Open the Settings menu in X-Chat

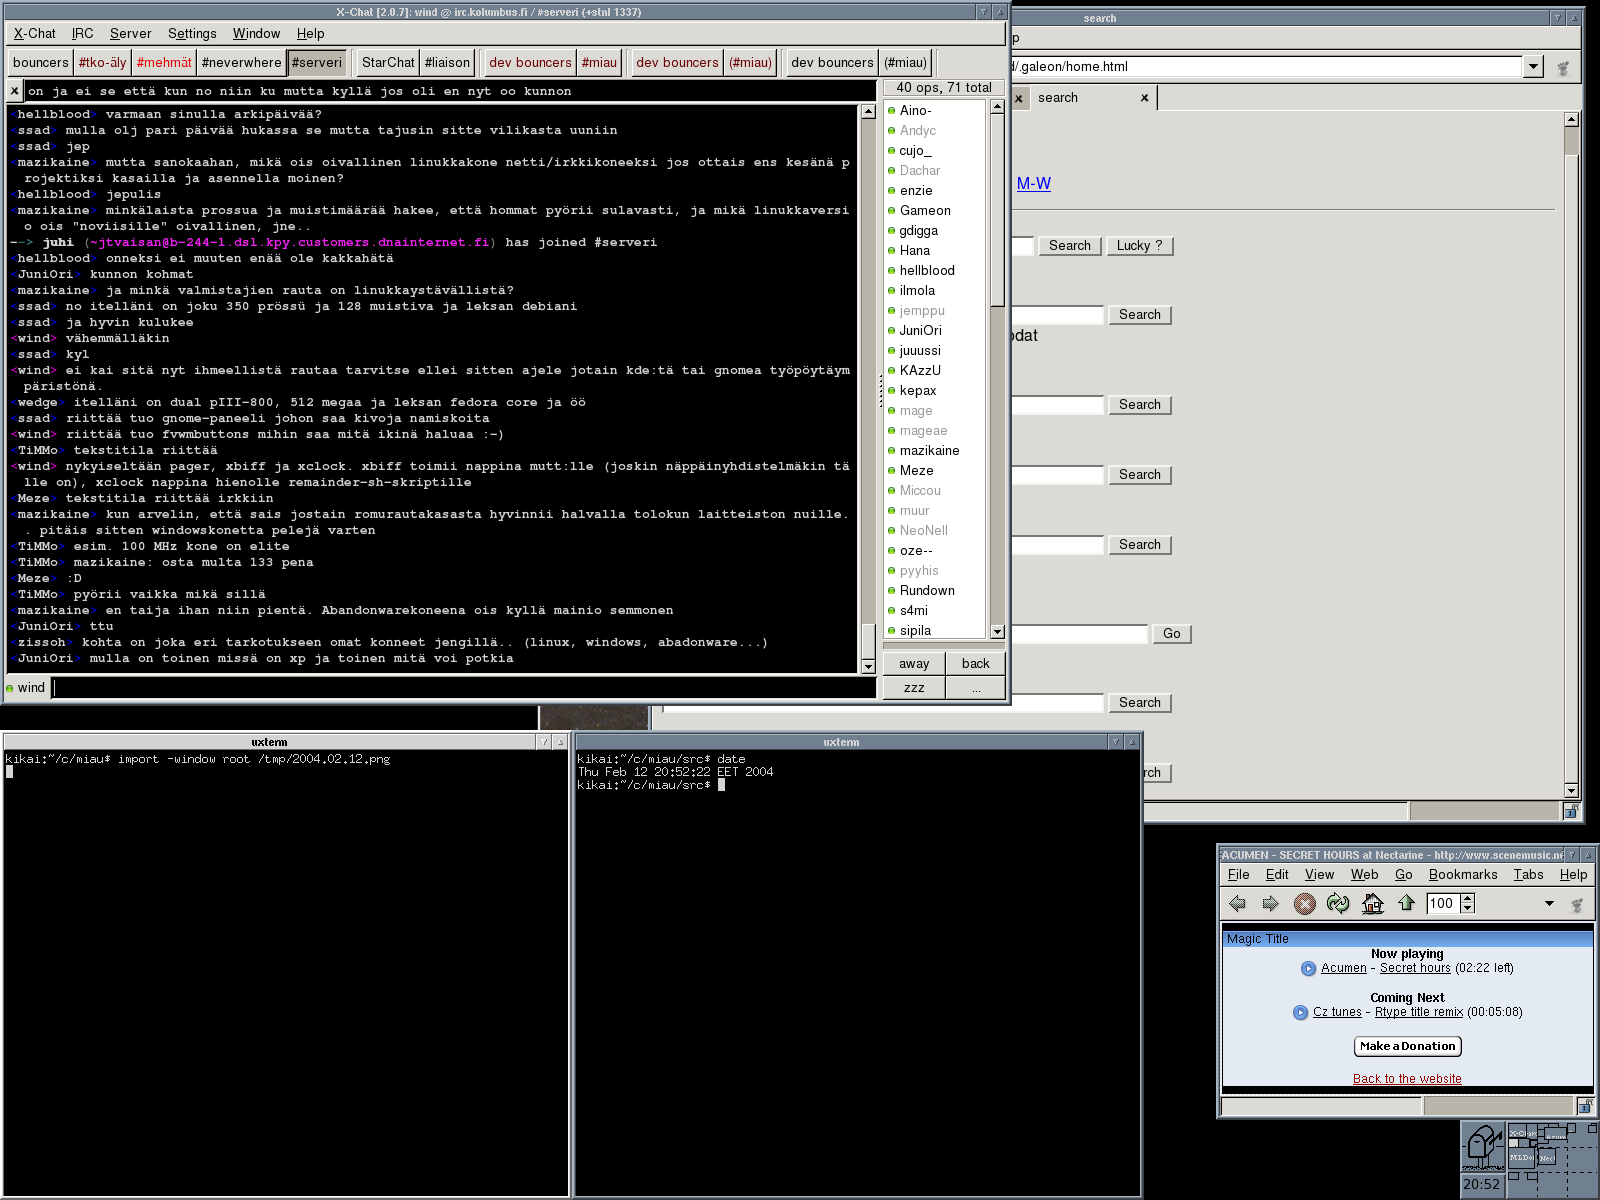[192, 33]
